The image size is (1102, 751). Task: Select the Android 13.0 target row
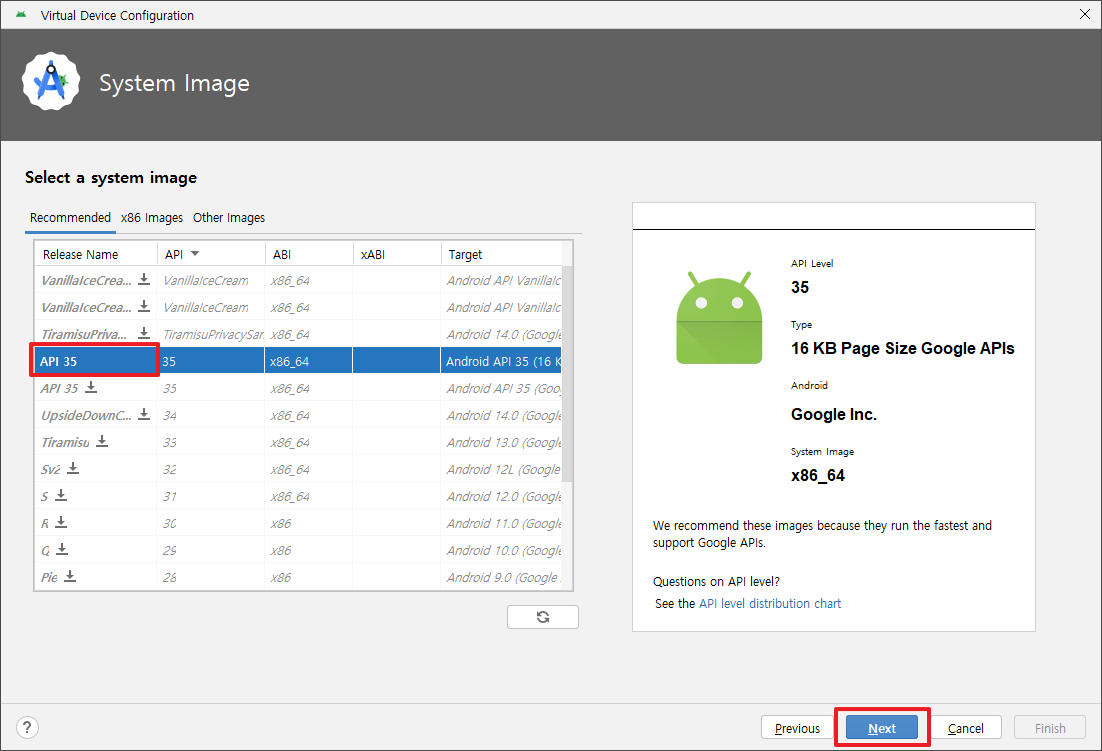298,442
